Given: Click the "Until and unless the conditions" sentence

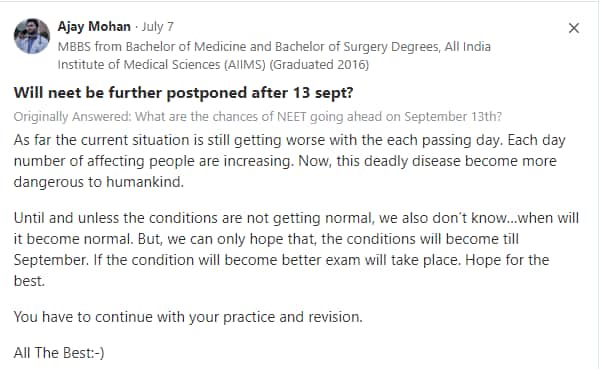Looking at the screenshot, I should point(296,218).
